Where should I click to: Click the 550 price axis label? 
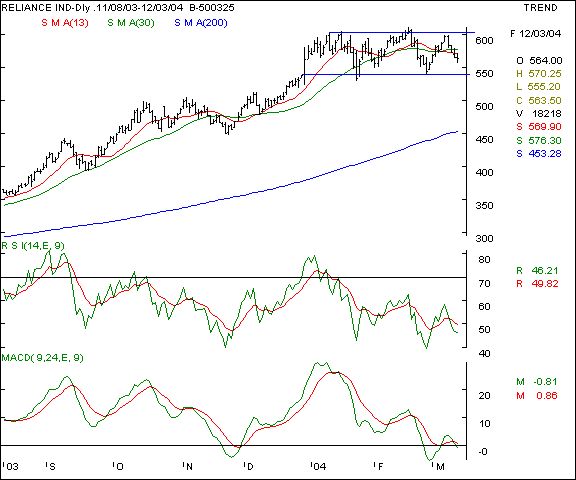(484, 73)
